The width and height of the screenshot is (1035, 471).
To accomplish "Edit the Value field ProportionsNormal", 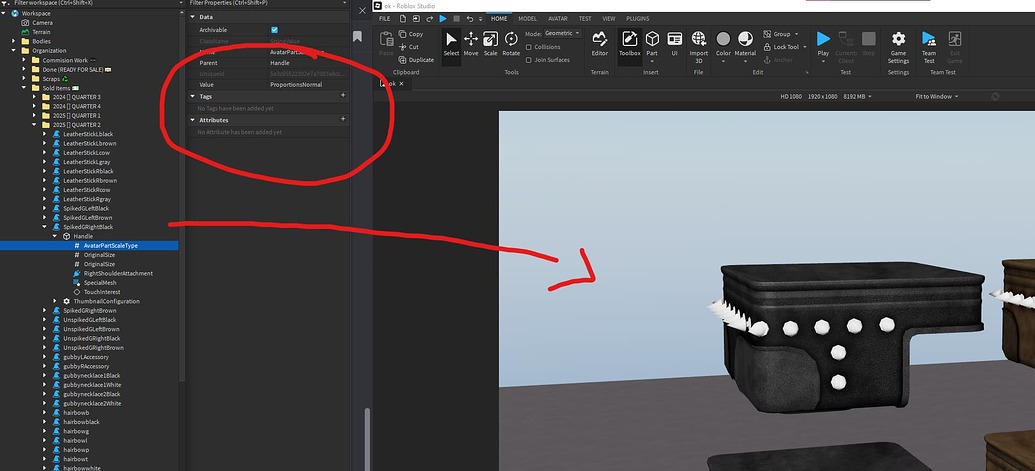I will click(308, 84).
